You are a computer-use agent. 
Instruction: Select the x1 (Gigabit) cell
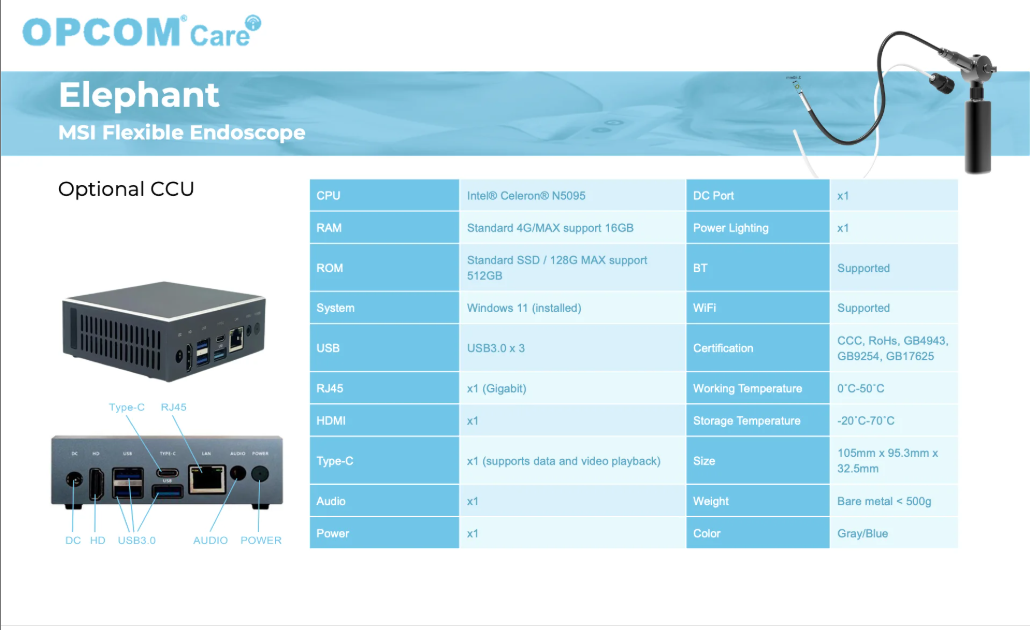coord(572,388)
